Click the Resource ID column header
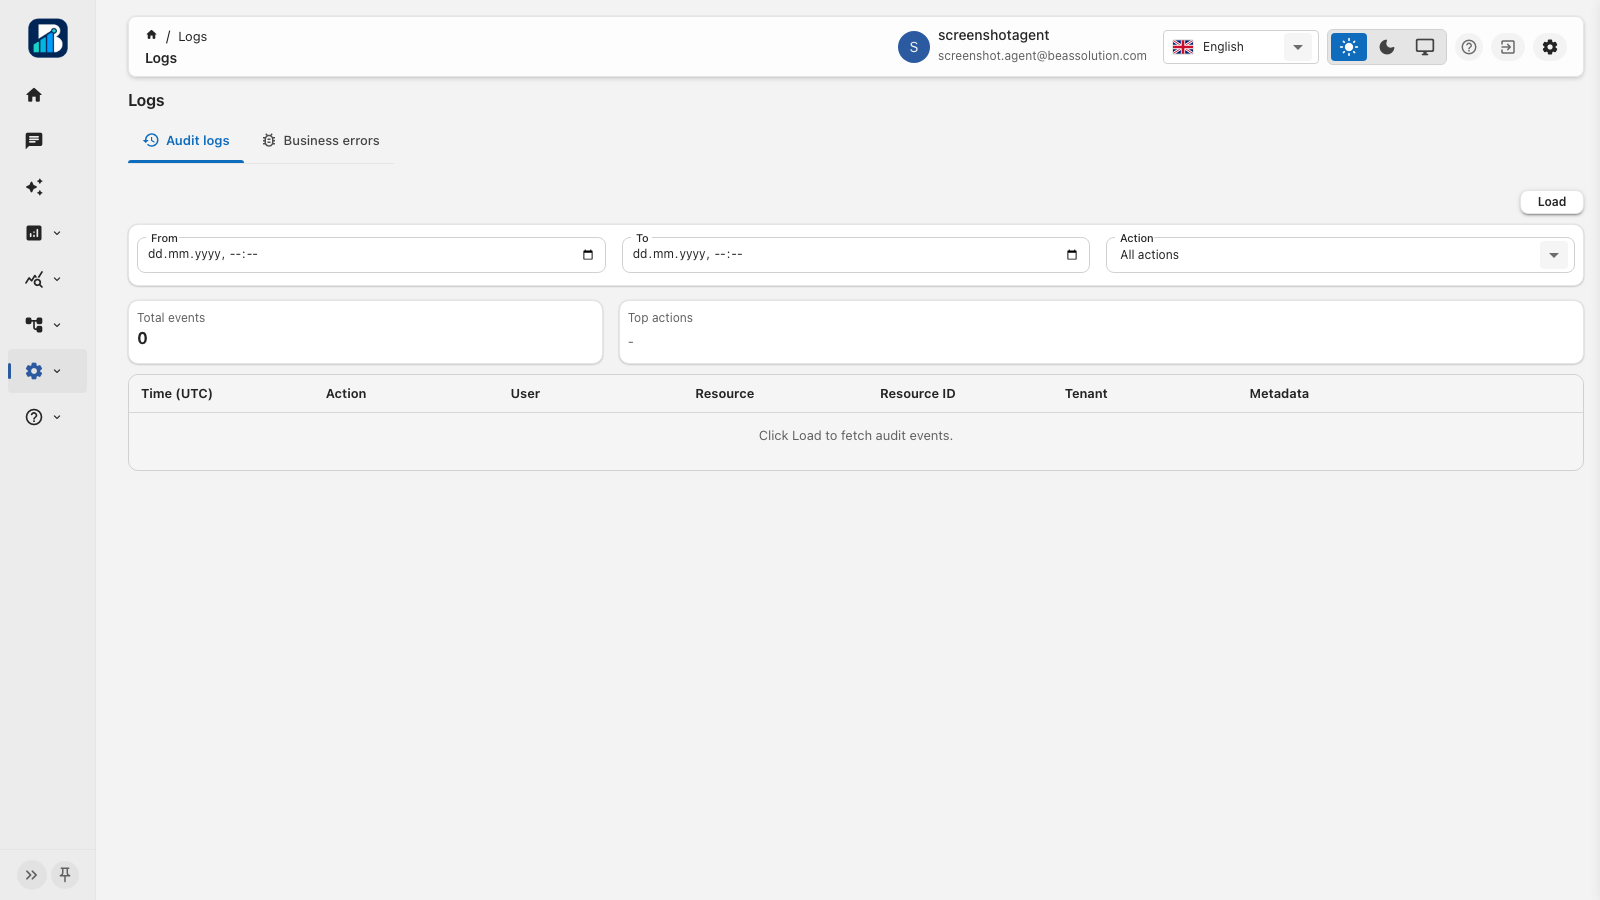Image resolution: width=1600 pixels, height=900 pixels. (918, 394)
